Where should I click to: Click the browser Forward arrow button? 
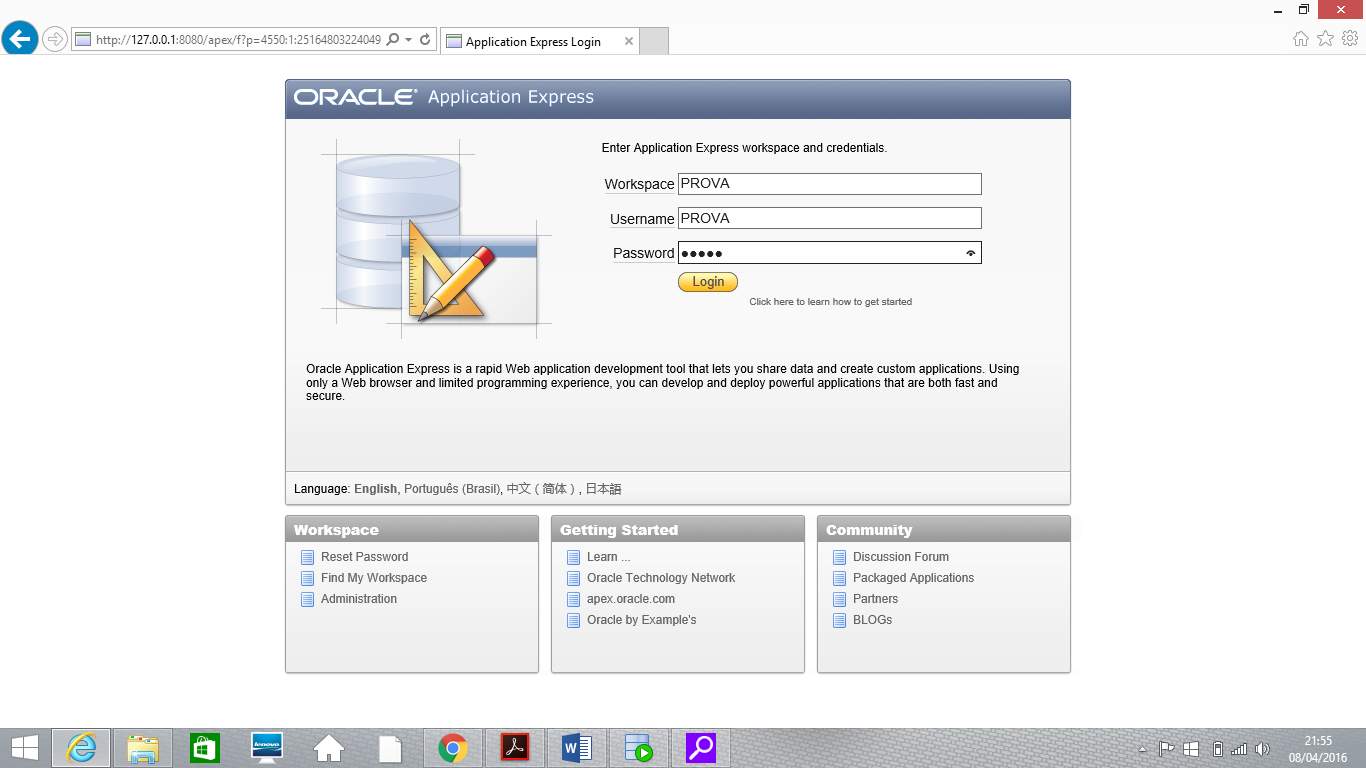click(54, 39)
